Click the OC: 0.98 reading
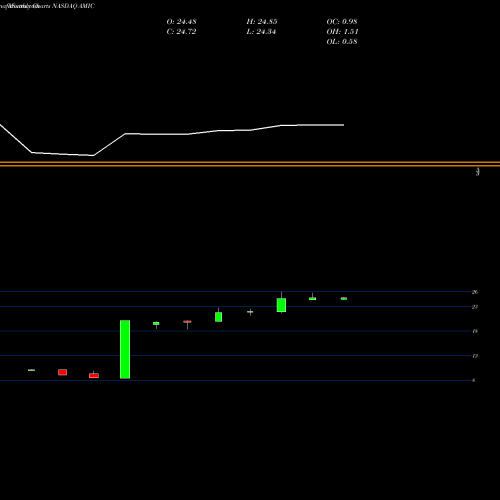The height and width of the screenshot is (500, 500). [342, 22]
